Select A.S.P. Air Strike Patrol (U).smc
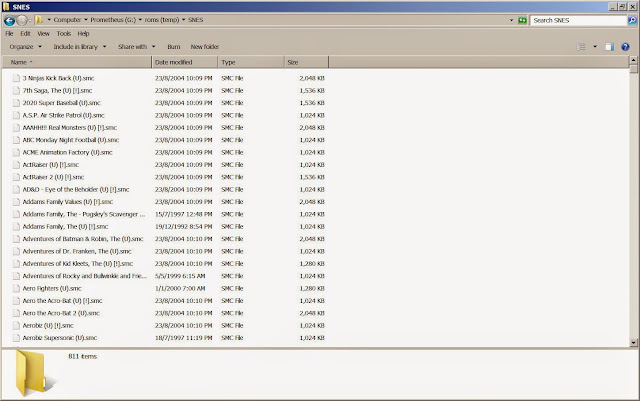 (x=64, y=115)
